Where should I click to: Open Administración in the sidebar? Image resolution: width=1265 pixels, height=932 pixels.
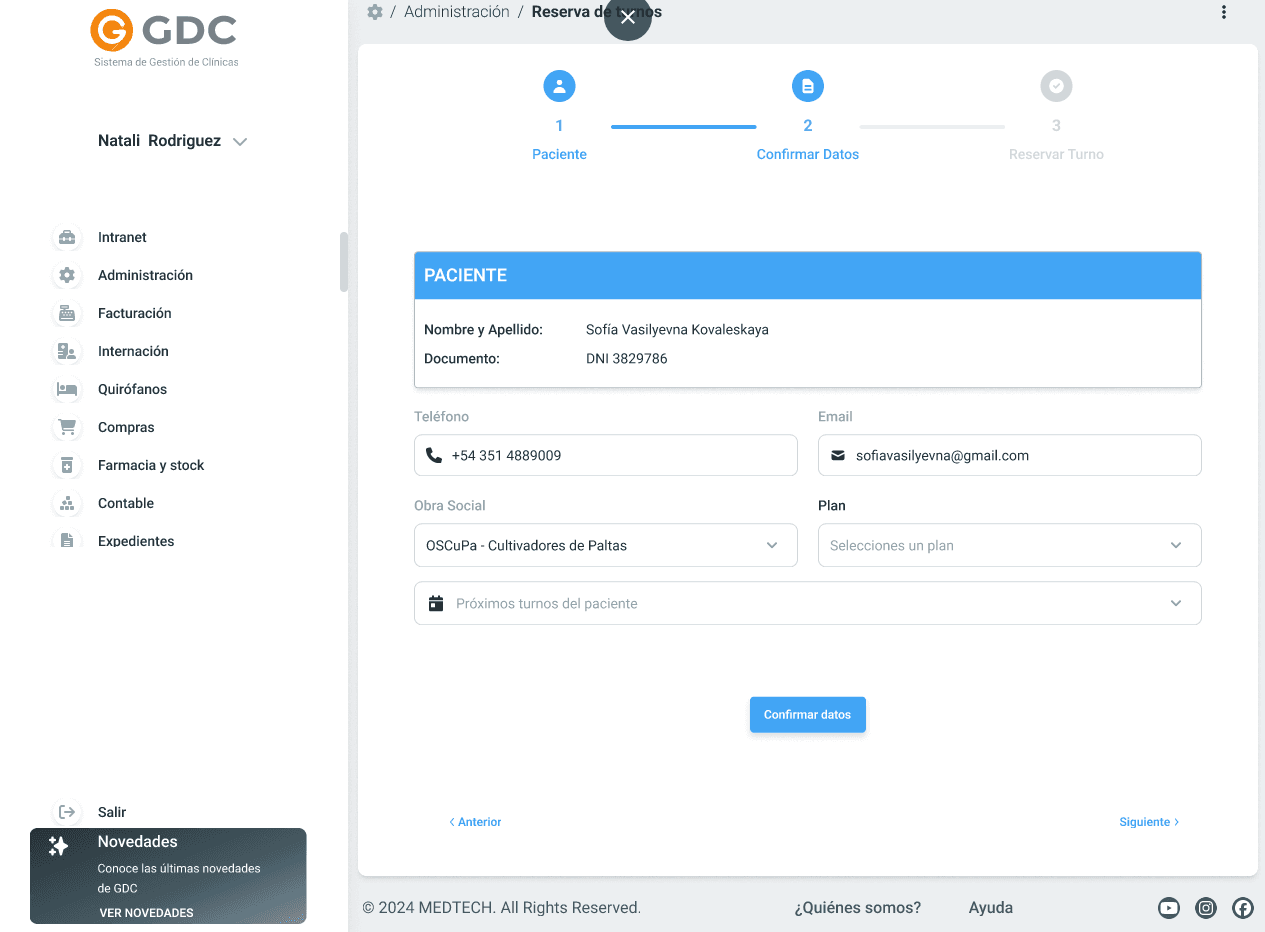(x=145, y=275)
